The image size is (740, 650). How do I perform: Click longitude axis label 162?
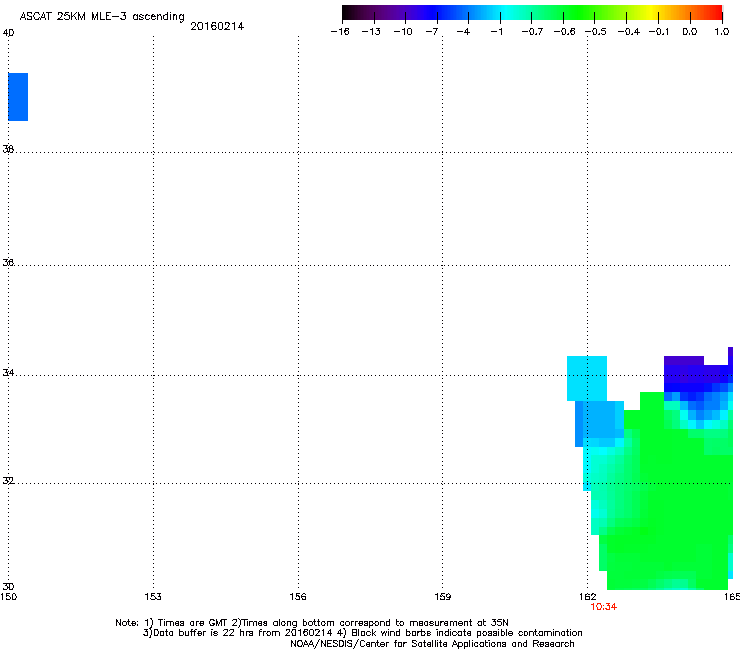588,597
